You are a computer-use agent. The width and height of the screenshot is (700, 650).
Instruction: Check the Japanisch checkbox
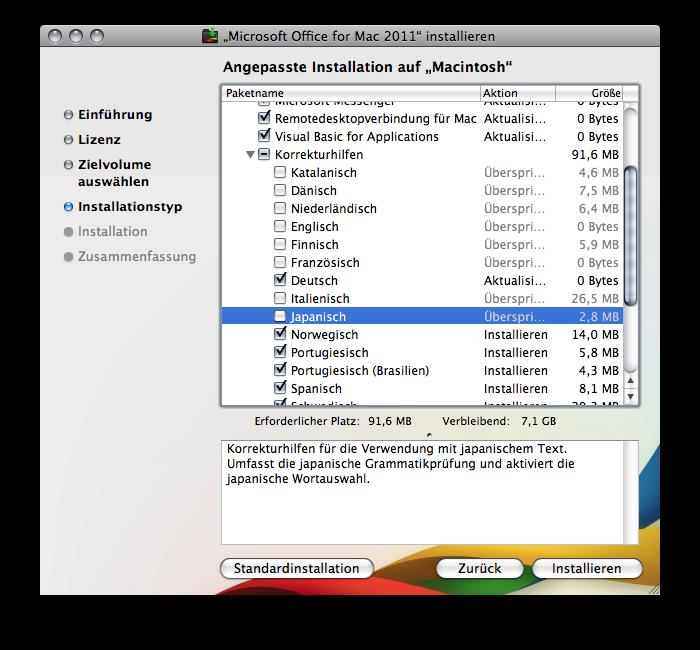pyautogui.click(x=280, y=316)
